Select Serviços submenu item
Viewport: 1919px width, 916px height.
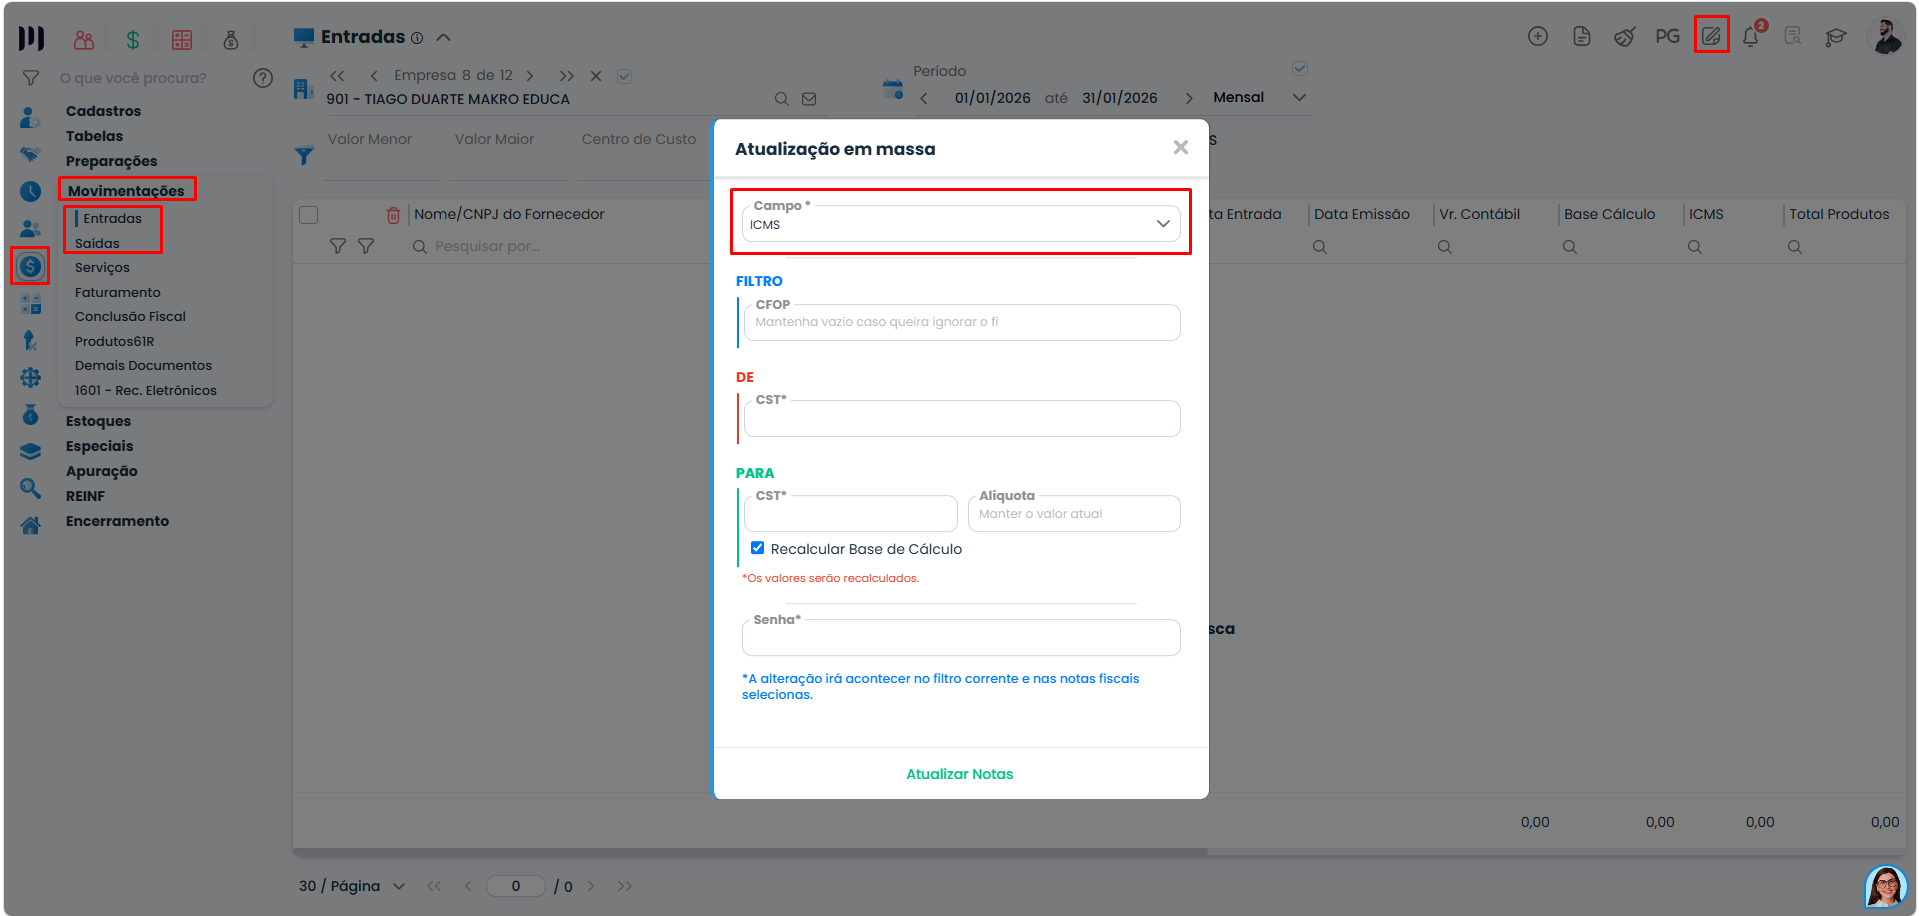pos(102,267)
